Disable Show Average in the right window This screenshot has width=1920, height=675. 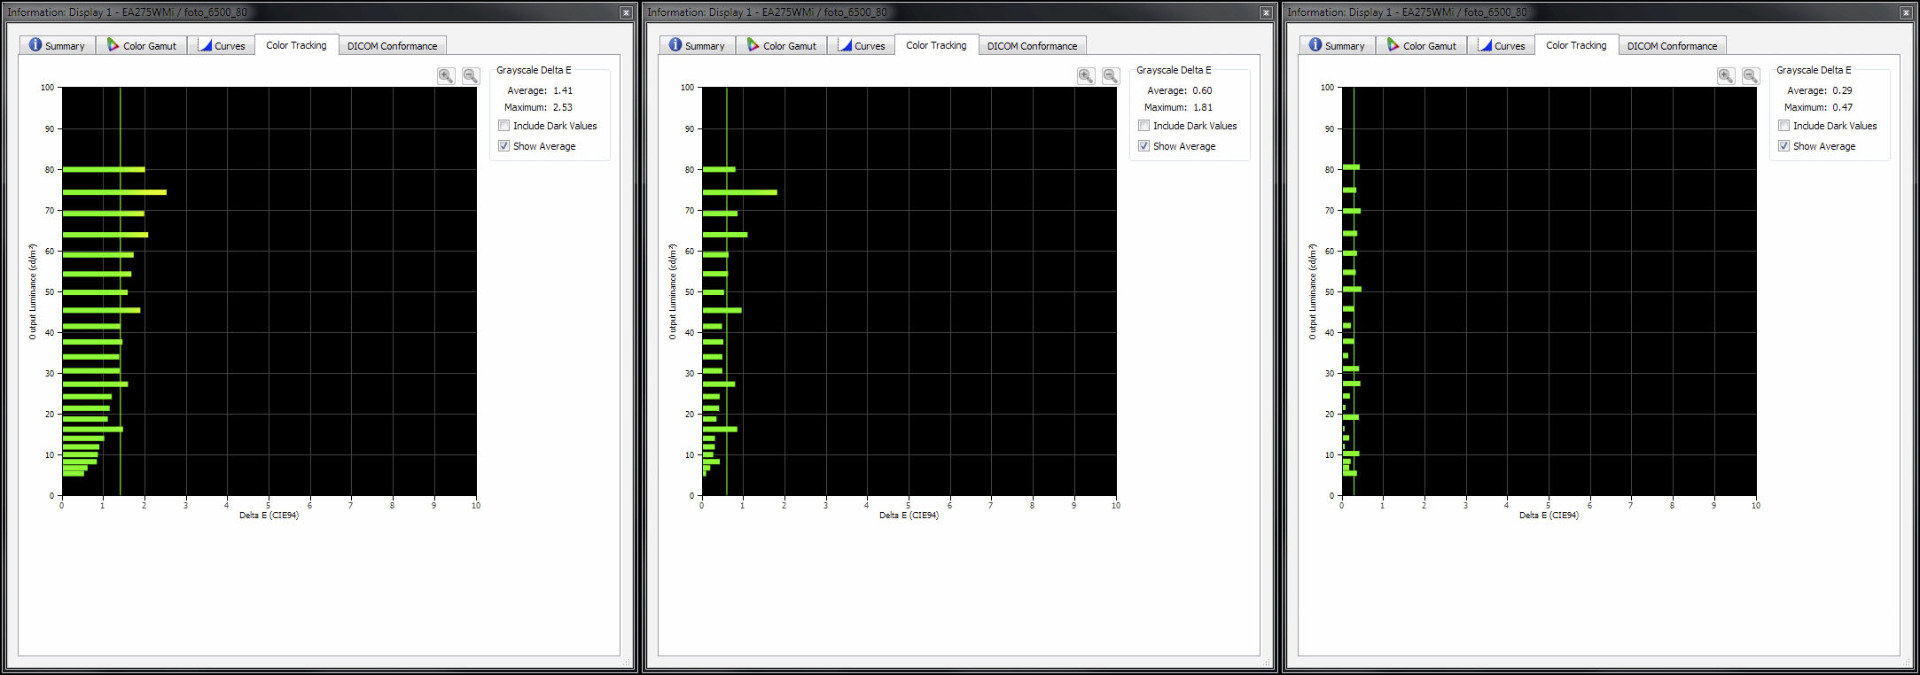1784,146
